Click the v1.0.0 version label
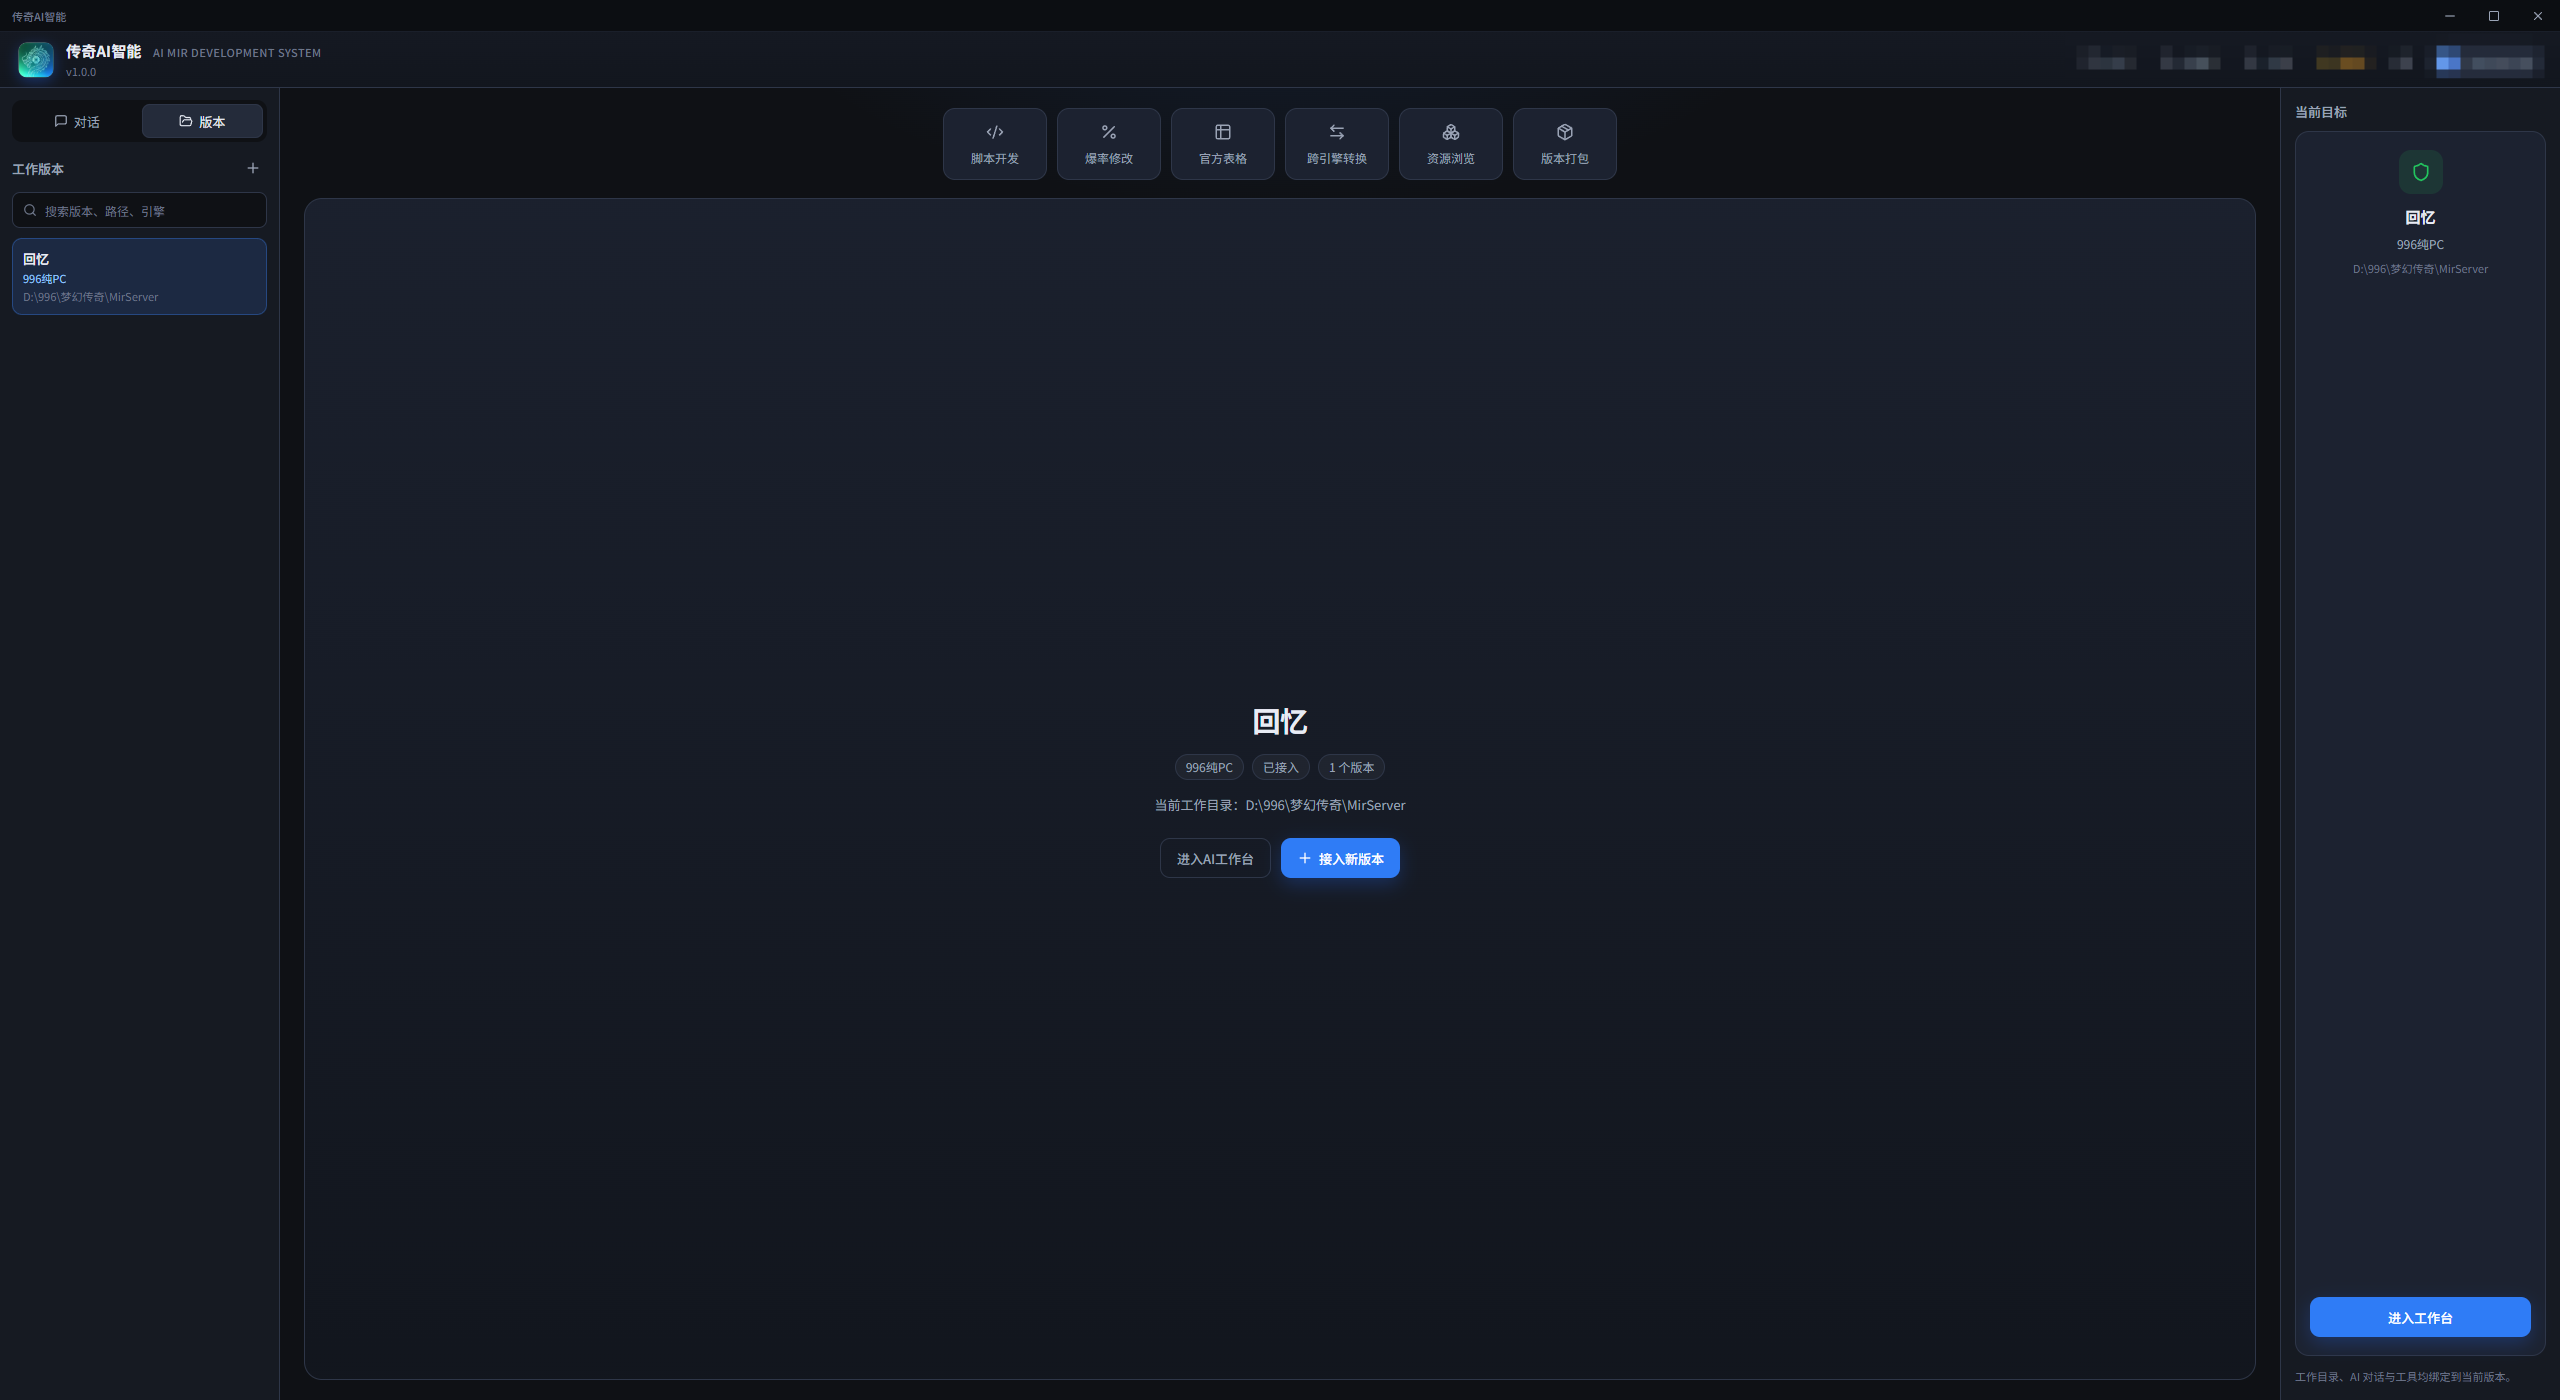This screenshot has height=1400, width=2560. [x=81, y=72]
